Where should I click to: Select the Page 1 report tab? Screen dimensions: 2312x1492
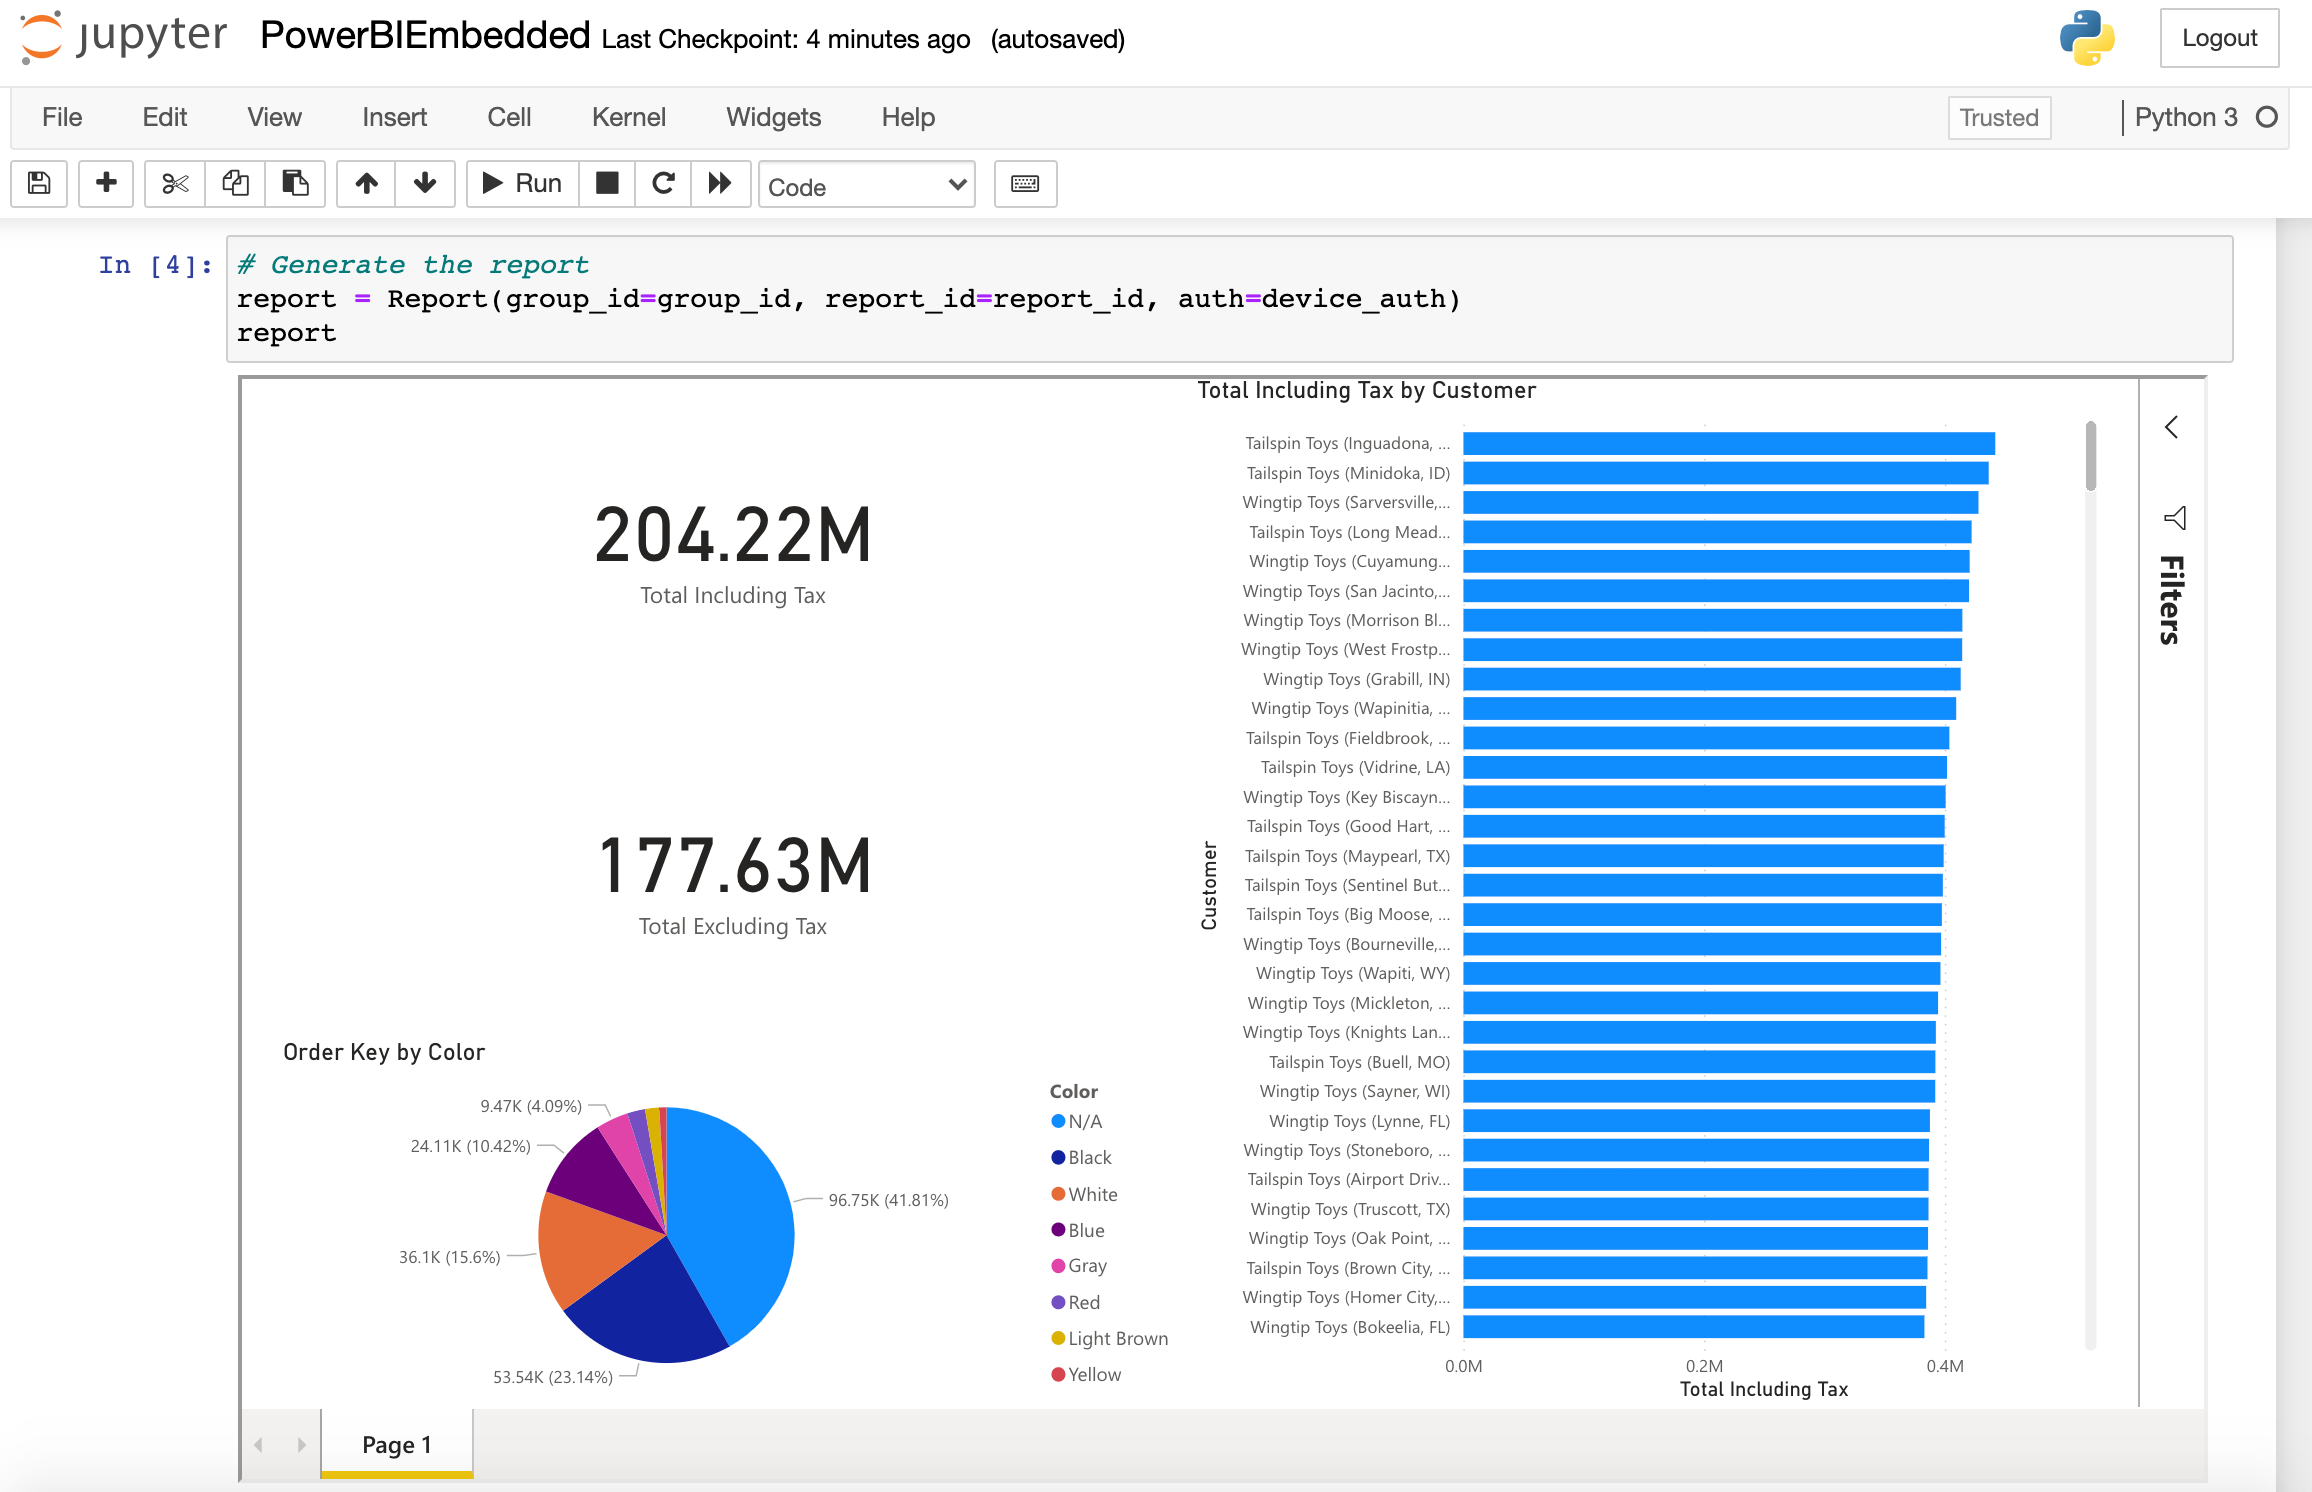tap(397, 1445)
